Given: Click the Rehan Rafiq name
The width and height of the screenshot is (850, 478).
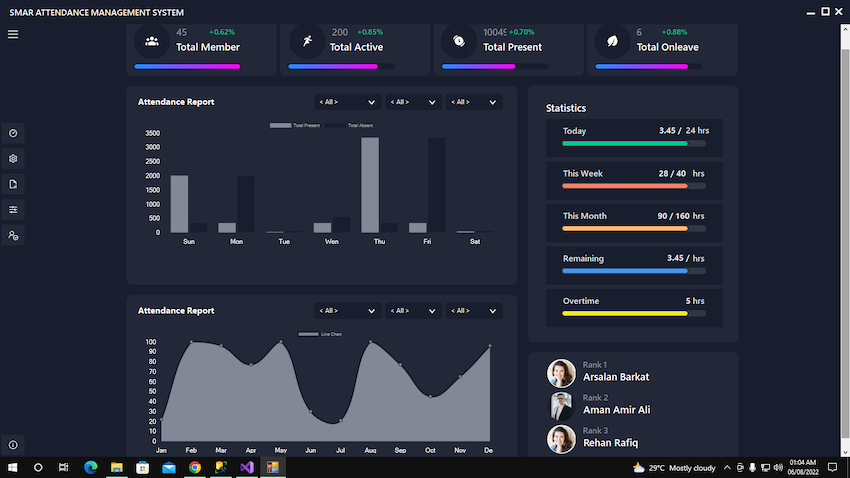Looking at the screenshot, I should pos(610,443).
